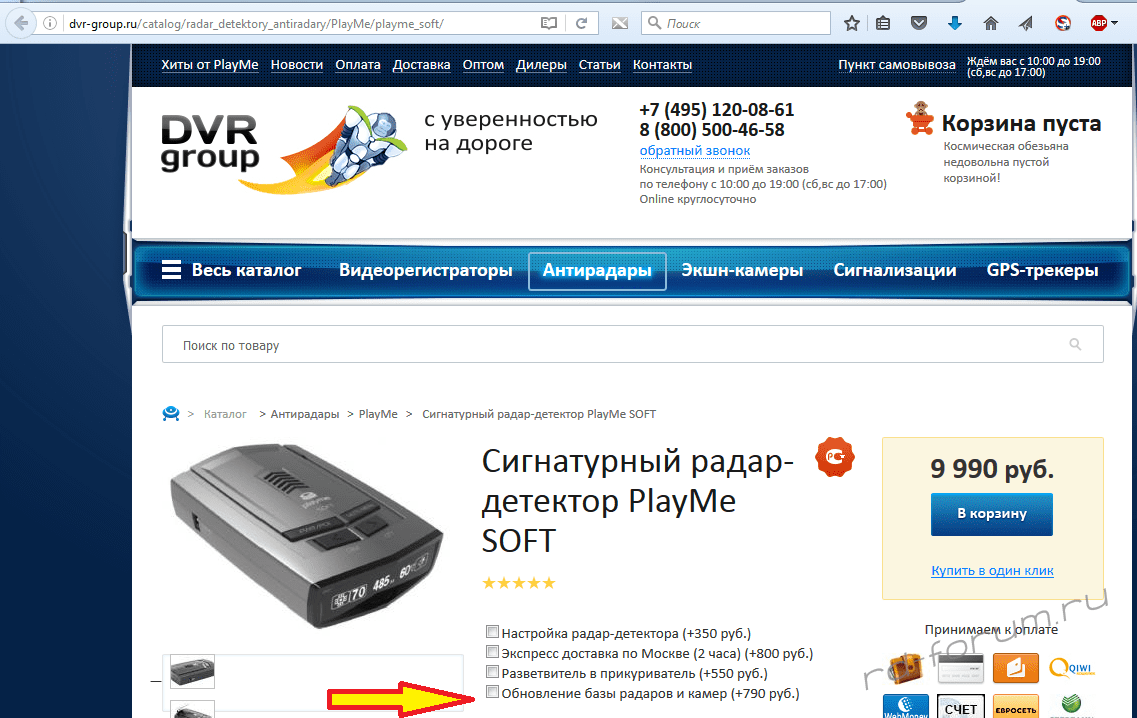Select Разветвитель в прикуриватель checkbox
This screenshot has width=1137, height=718.
click(492, 672)
